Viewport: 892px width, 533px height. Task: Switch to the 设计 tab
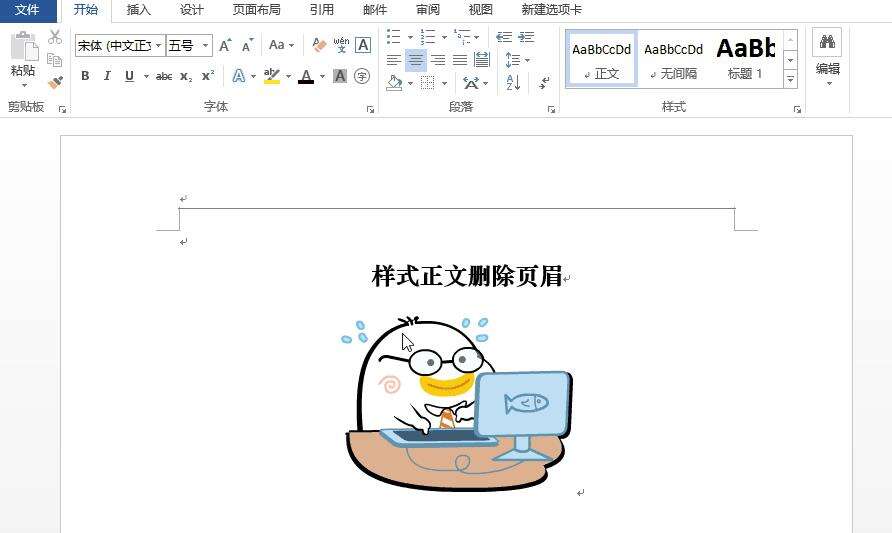192,10
